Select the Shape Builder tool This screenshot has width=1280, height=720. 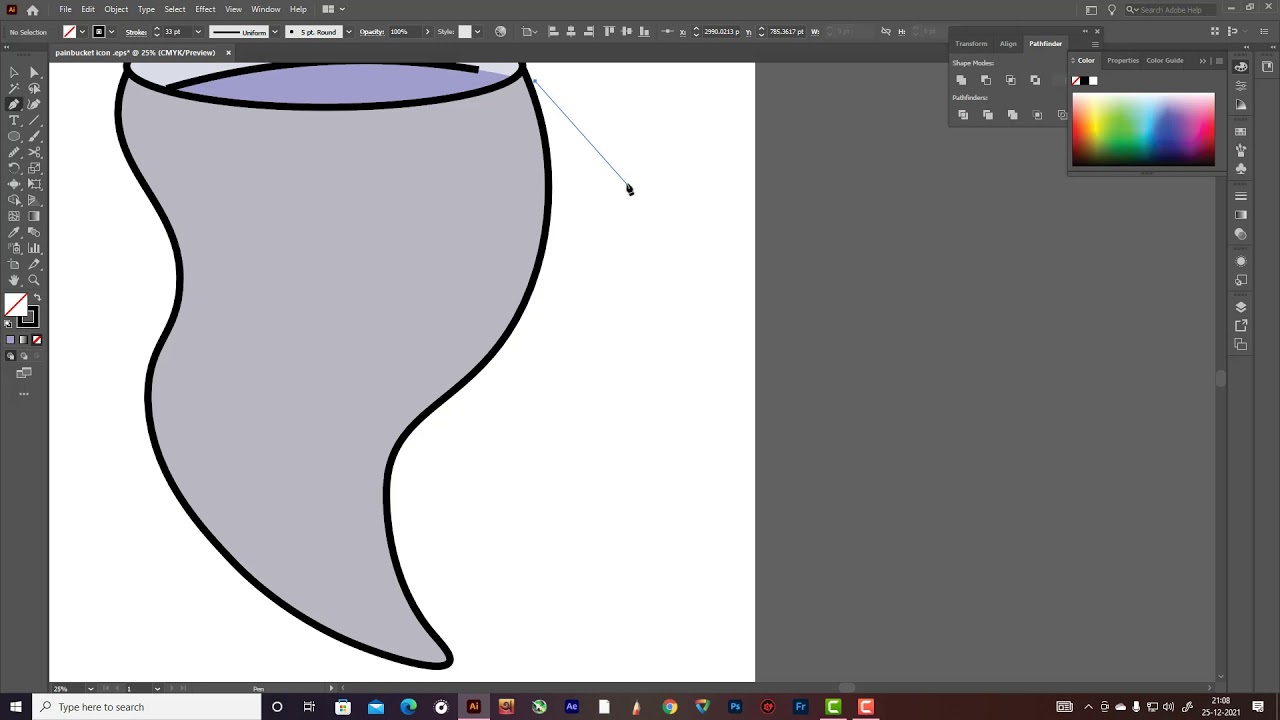click(x=14, y=200)
